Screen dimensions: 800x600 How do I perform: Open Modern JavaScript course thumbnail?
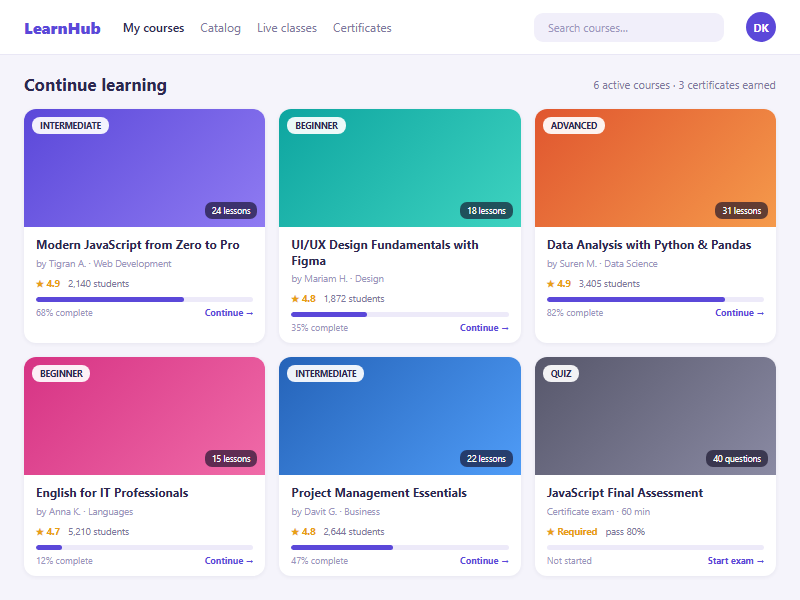pos(144,168)
